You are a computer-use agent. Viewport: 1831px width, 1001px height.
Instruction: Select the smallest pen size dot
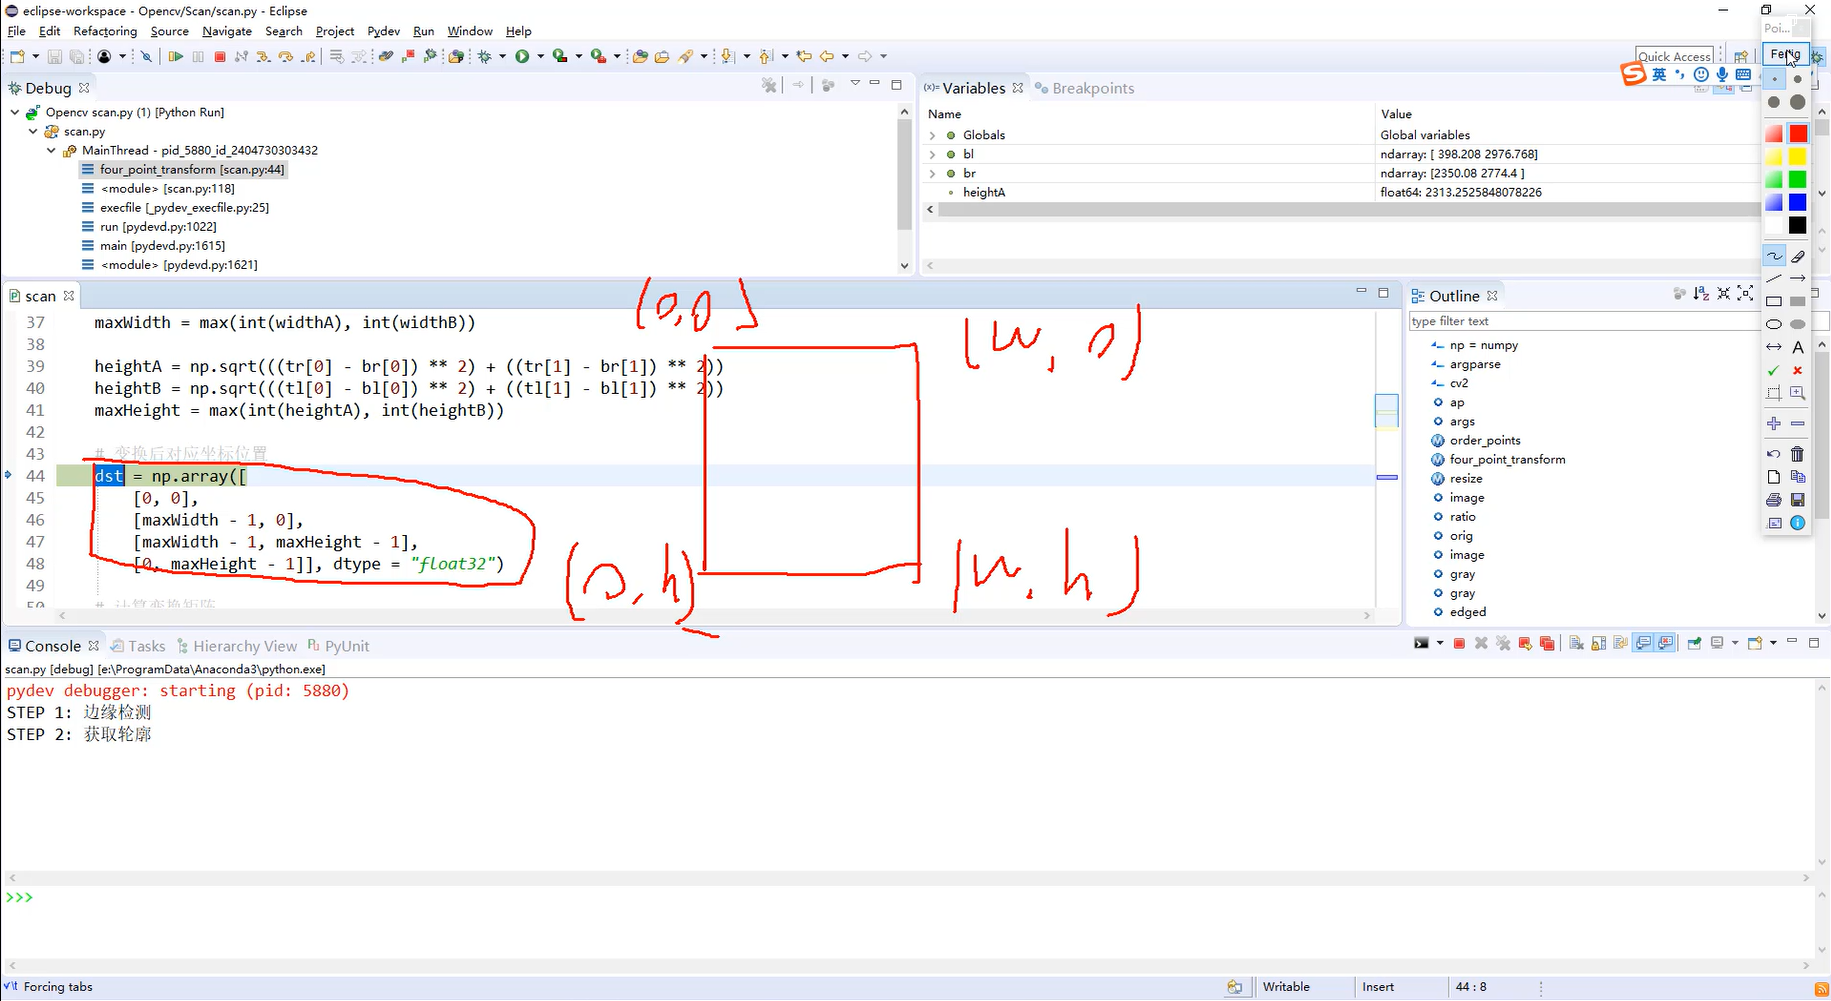[x=1774, y=79]
